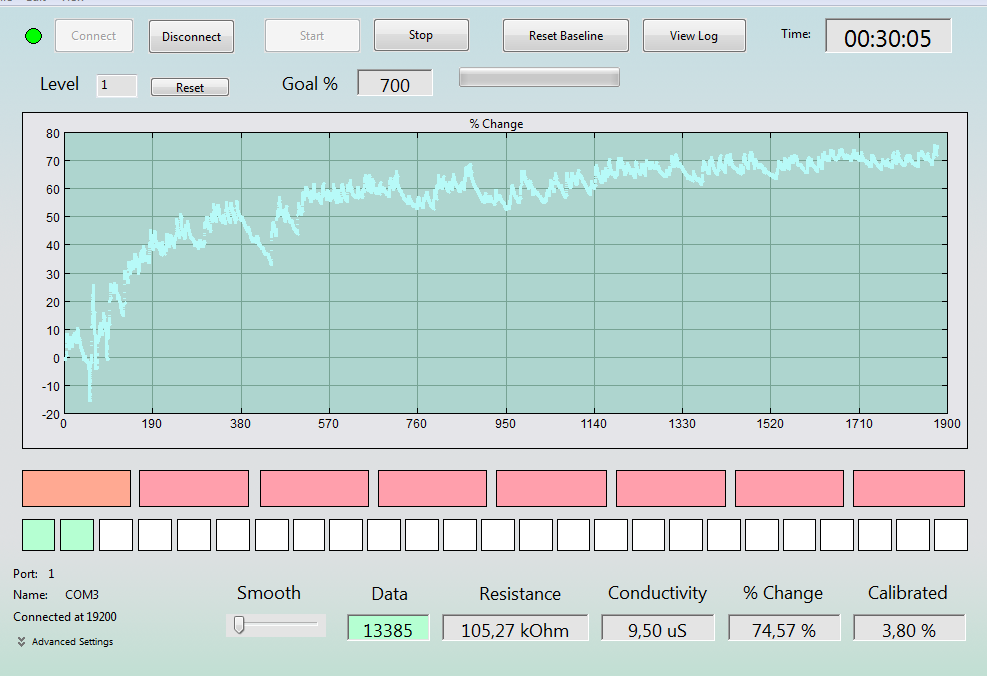Click the goal progress bar
987x676 pixels.
(x=539, y=77)
